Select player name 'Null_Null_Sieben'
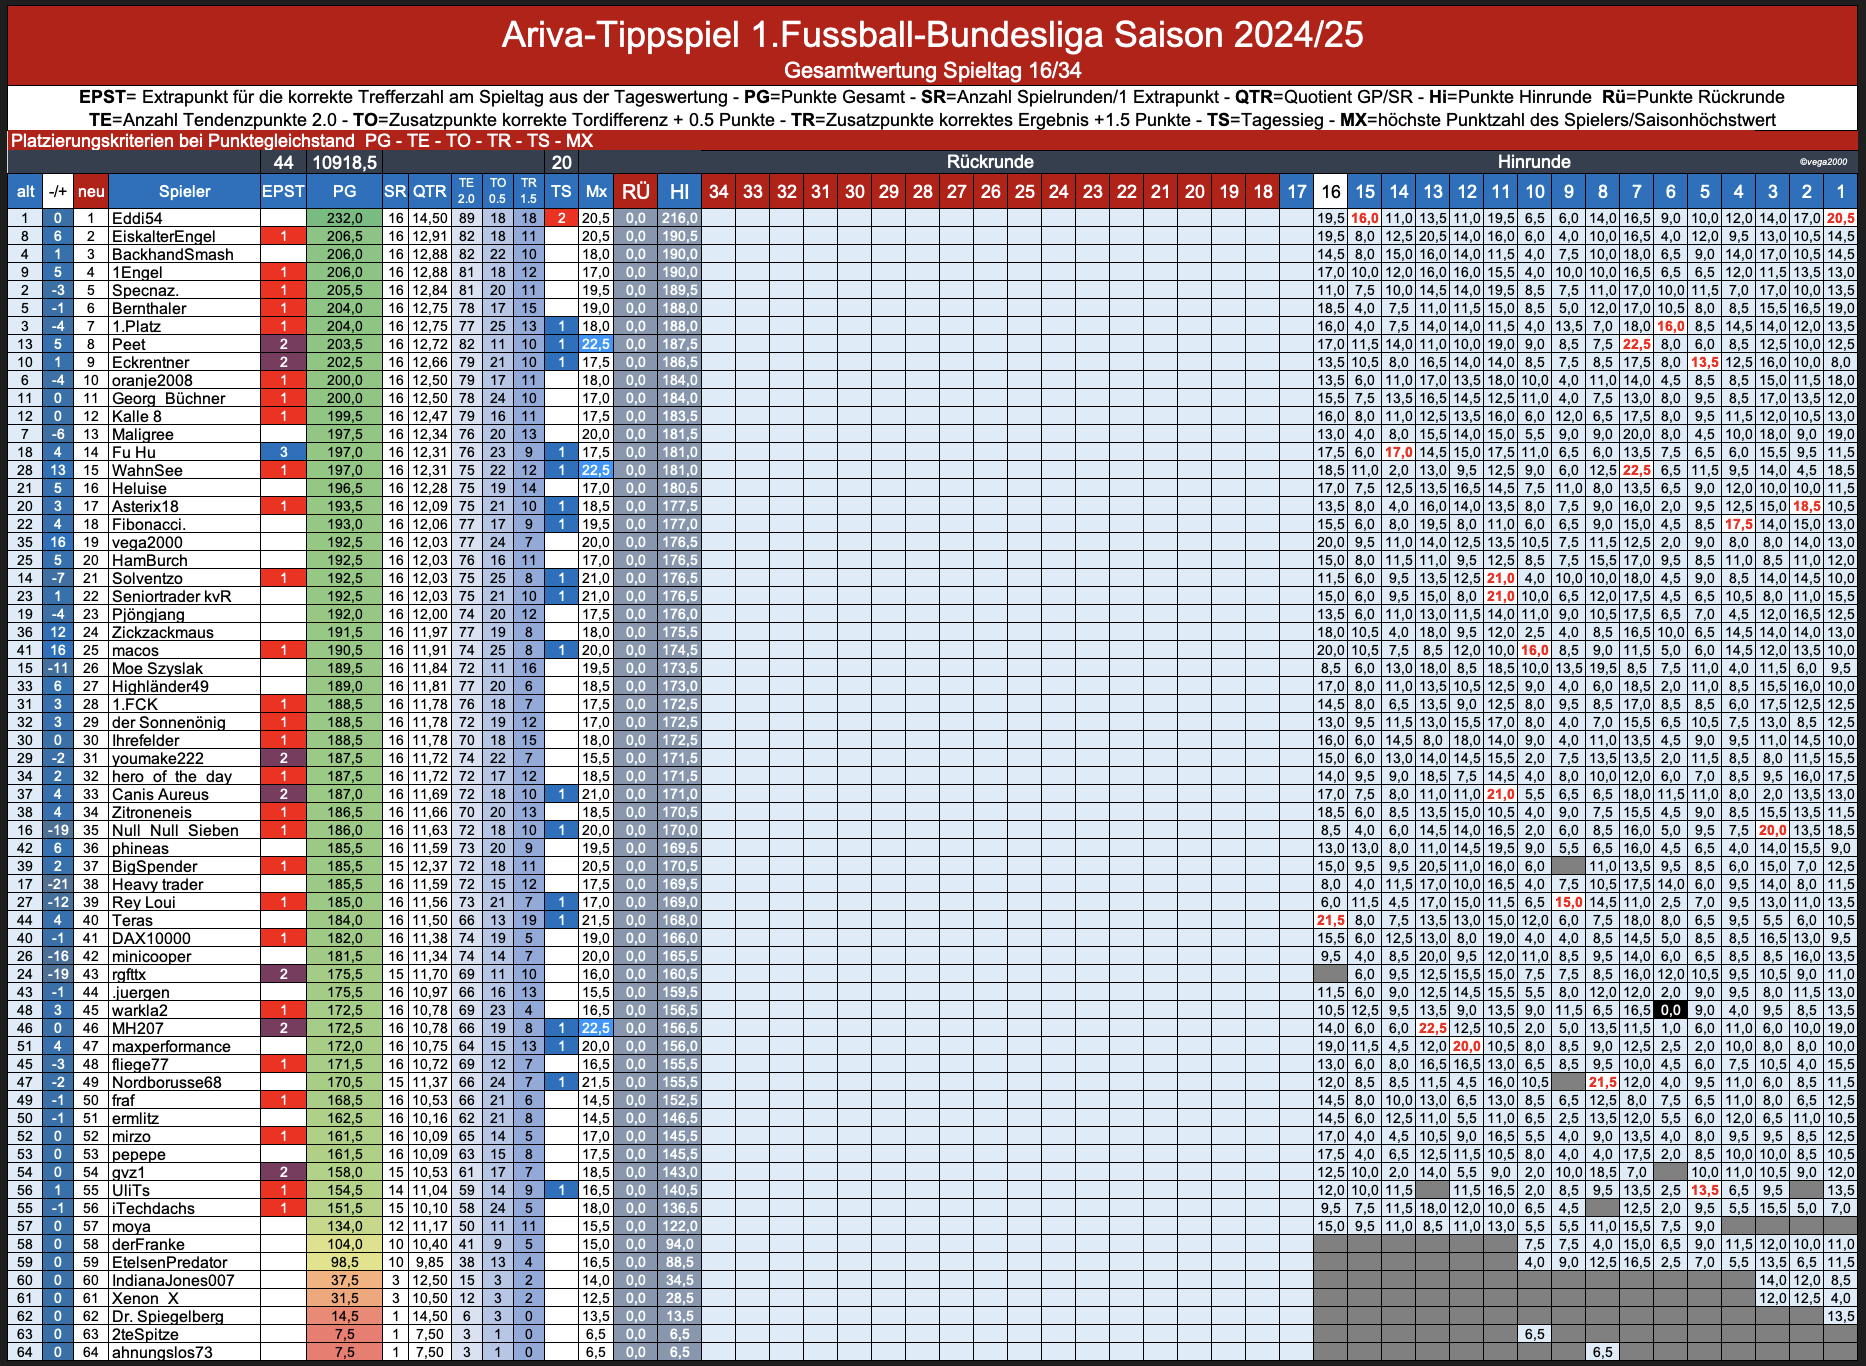 175,830
